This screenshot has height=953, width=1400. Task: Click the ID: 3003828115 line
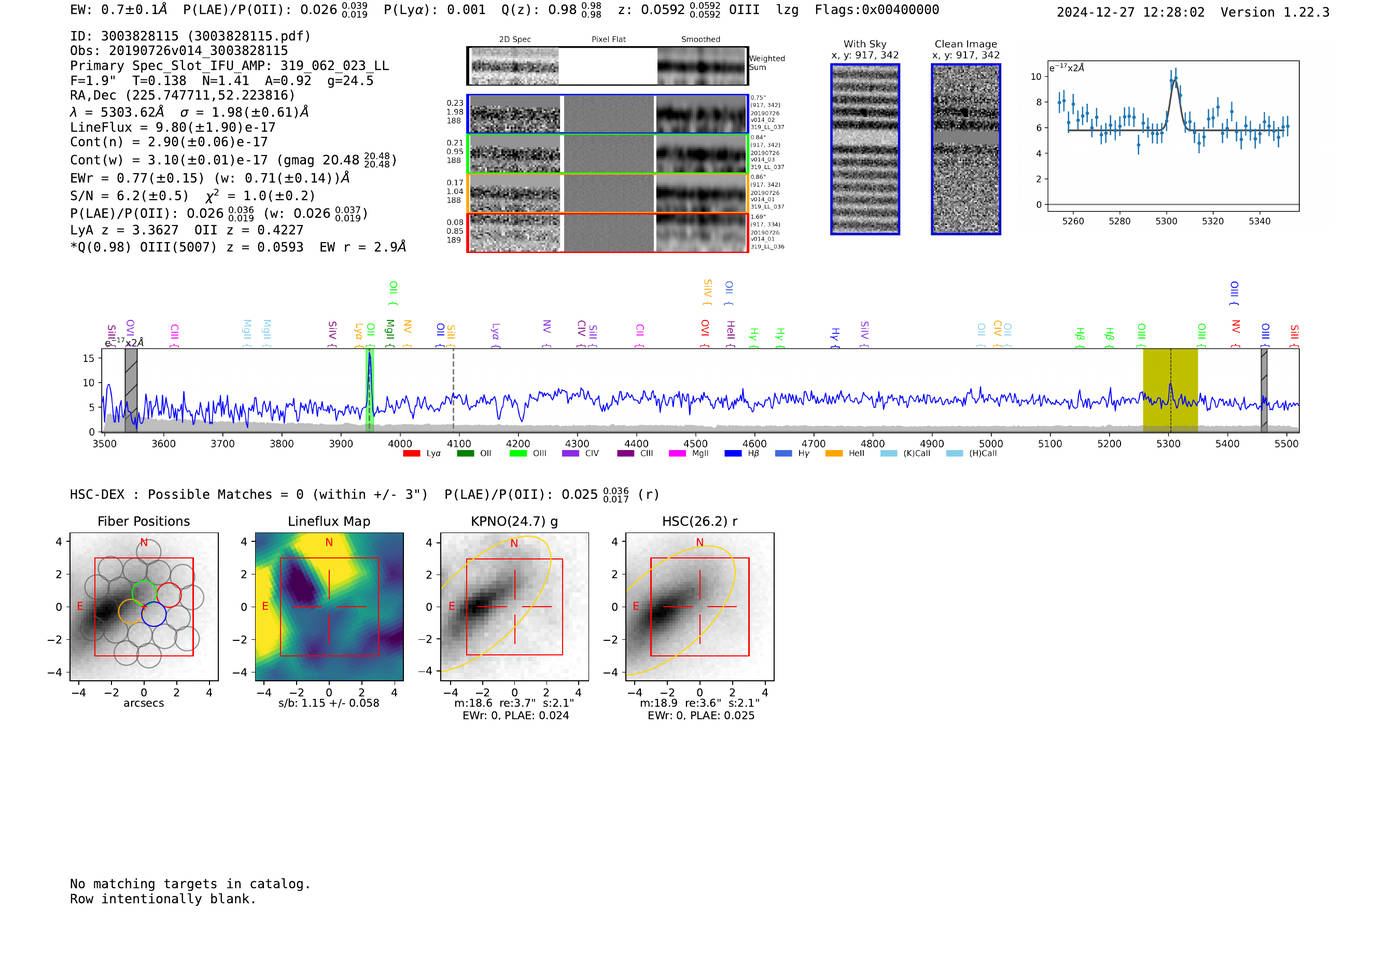tap(190, 36)
